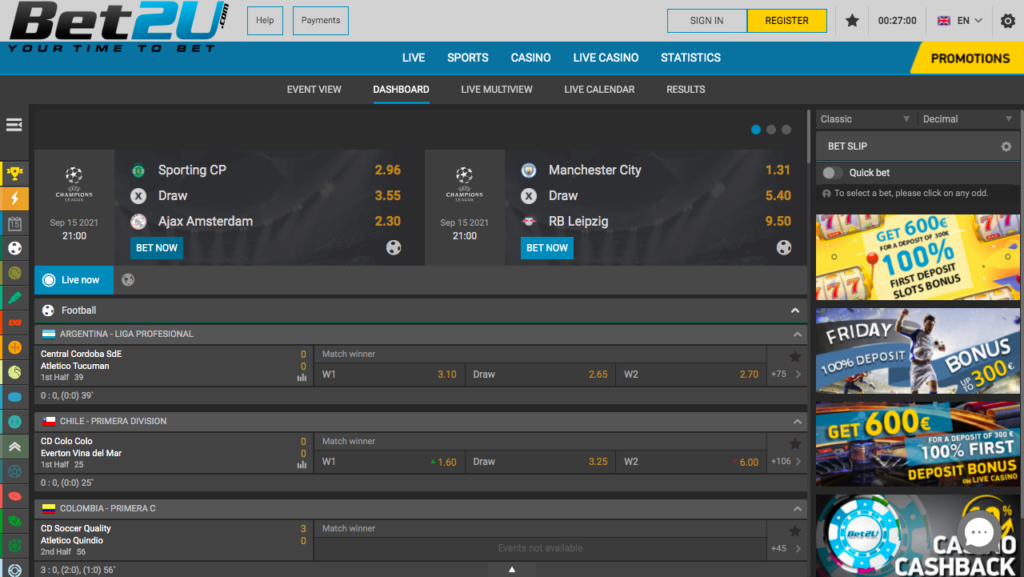Click the Help button

click(x=265, y=20)
